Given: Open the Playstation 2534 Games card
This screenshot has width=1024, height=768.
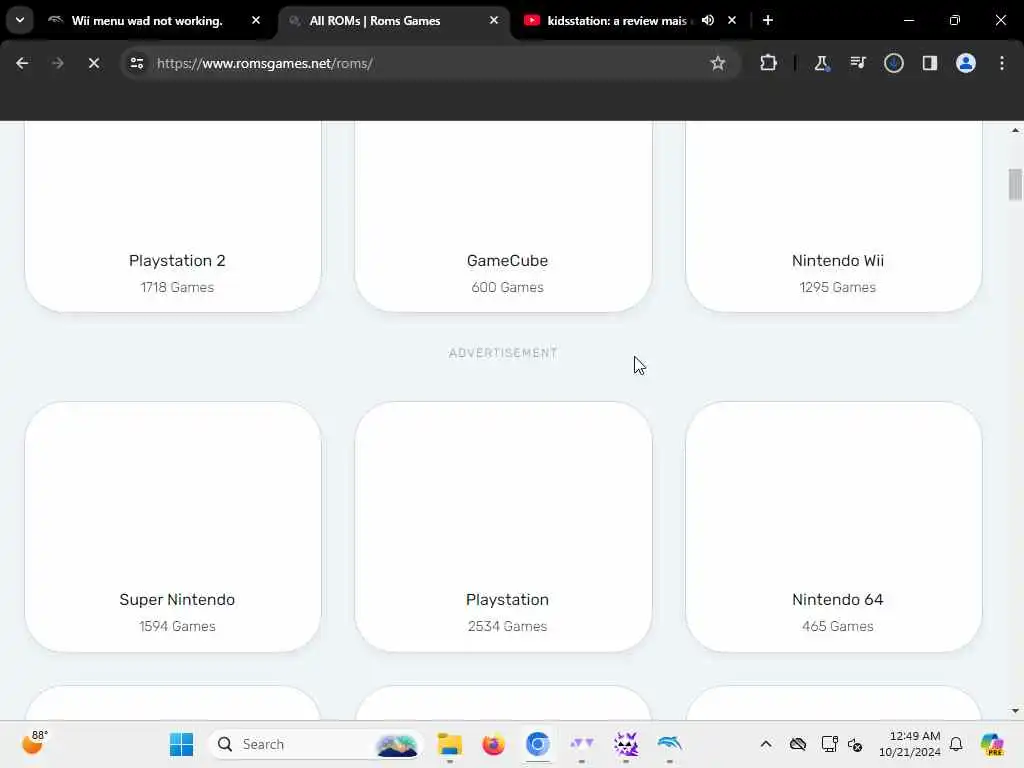Looking at the screenshot, I should pyautogui.click(x=504, y=526).
